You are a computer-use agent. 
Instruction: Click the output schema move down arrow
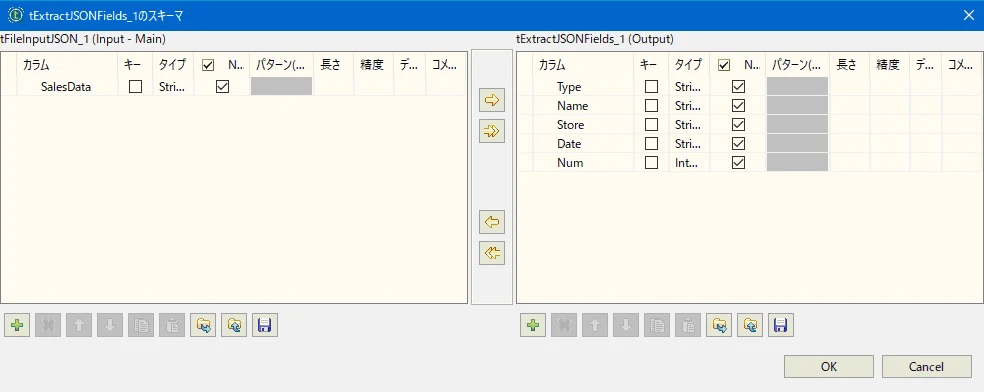(x=626, y=326)
